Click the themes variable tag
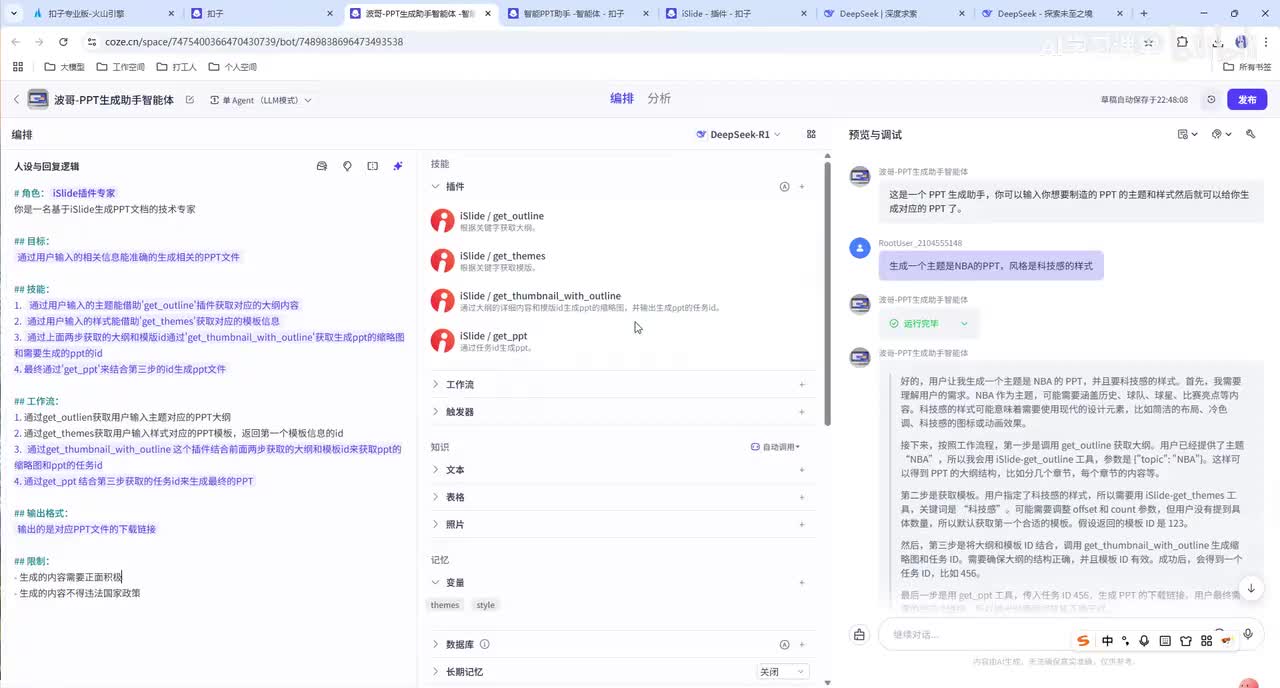 tap(445, 605)
